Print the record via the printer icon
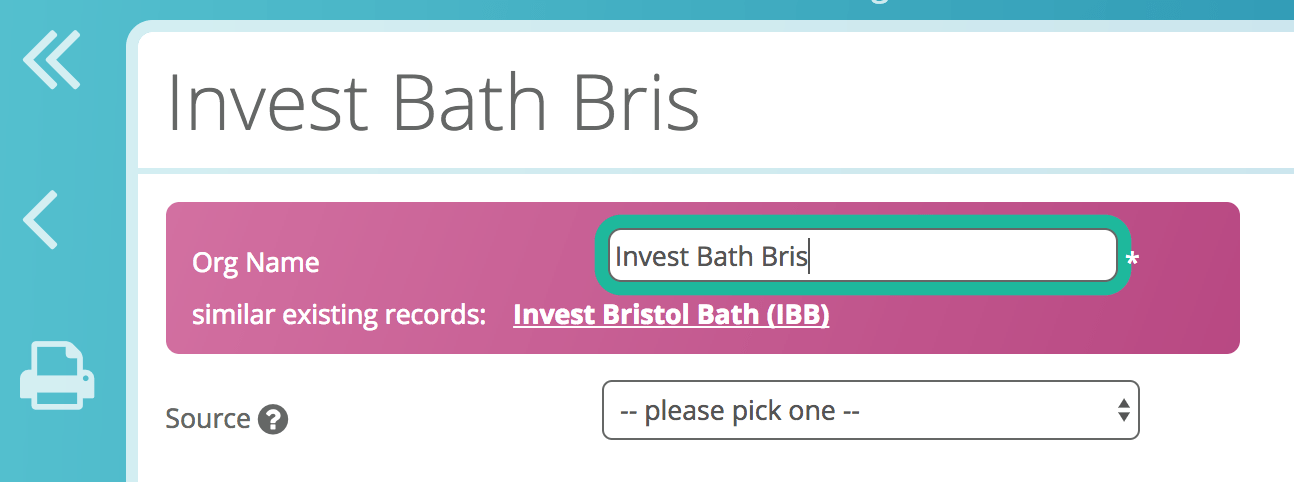This screenshot has height=482, width=1294. (x=57, y=375)
